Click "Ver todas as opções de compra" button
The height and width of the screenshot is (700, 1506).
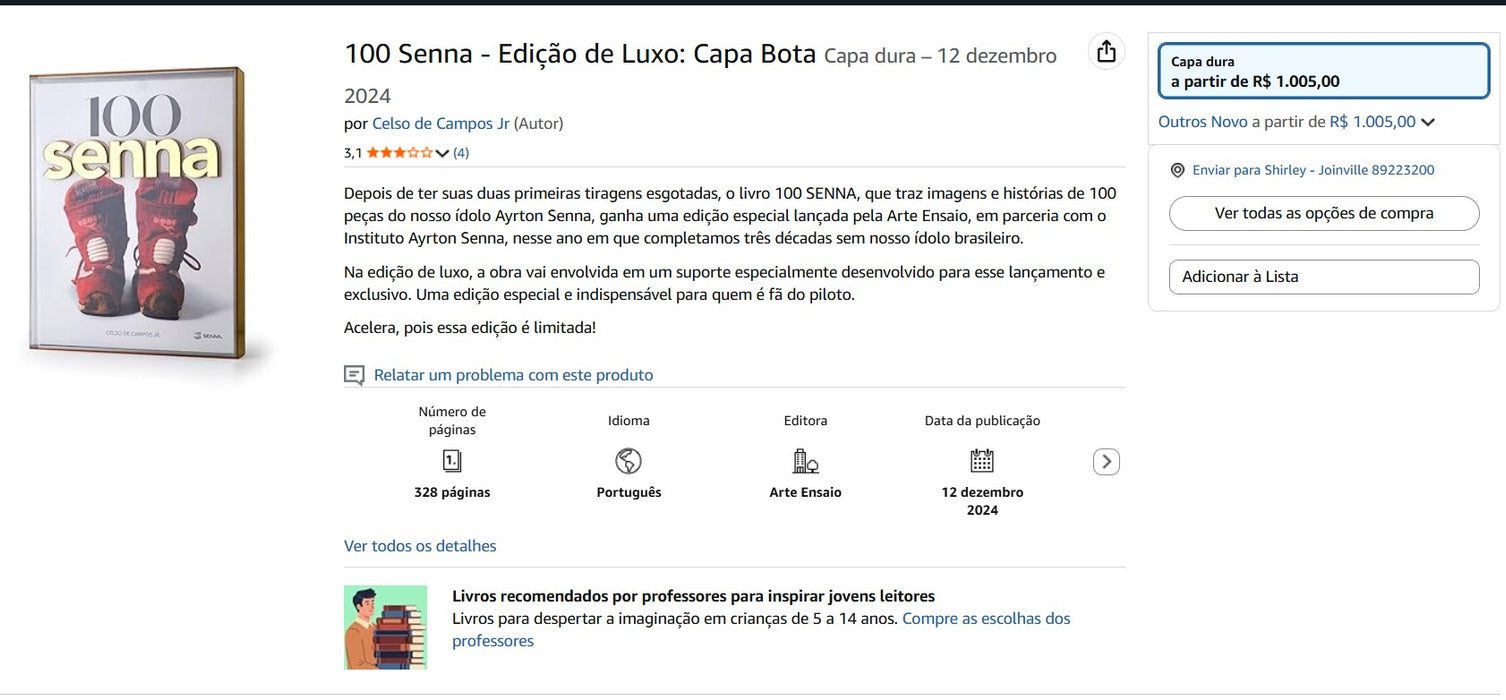pyautogui.click(x=1323, y=213)
